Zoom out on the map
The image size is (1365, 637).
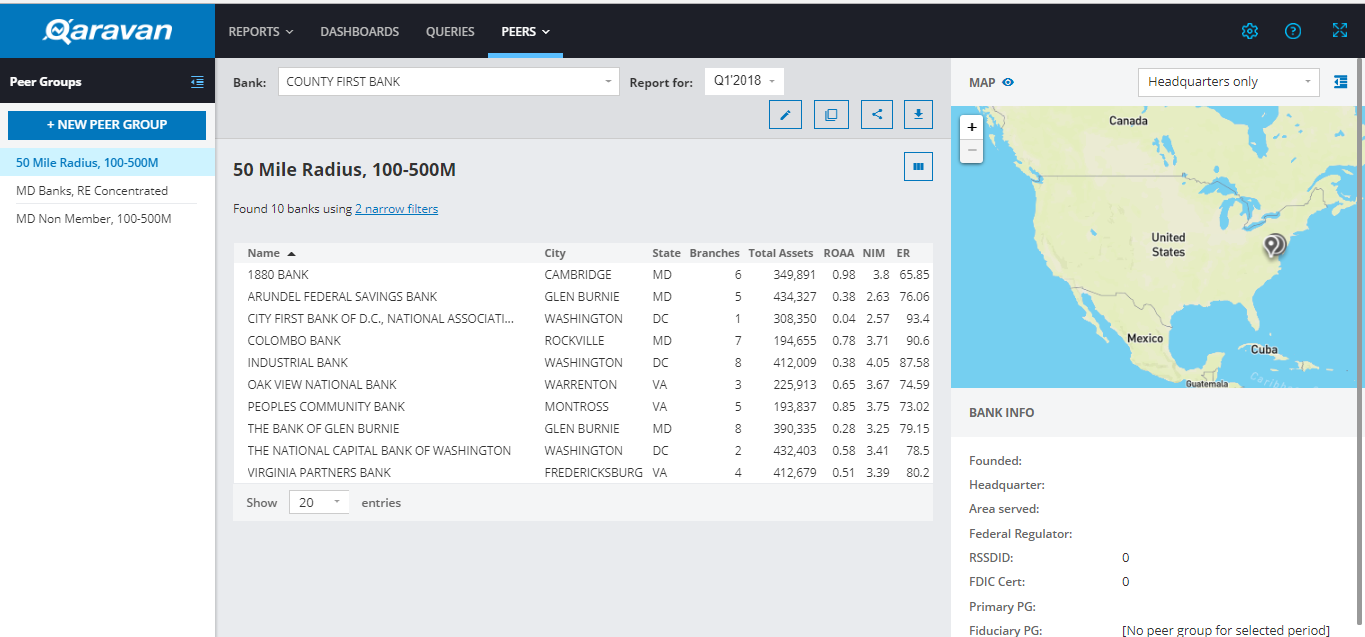point(971,150)
